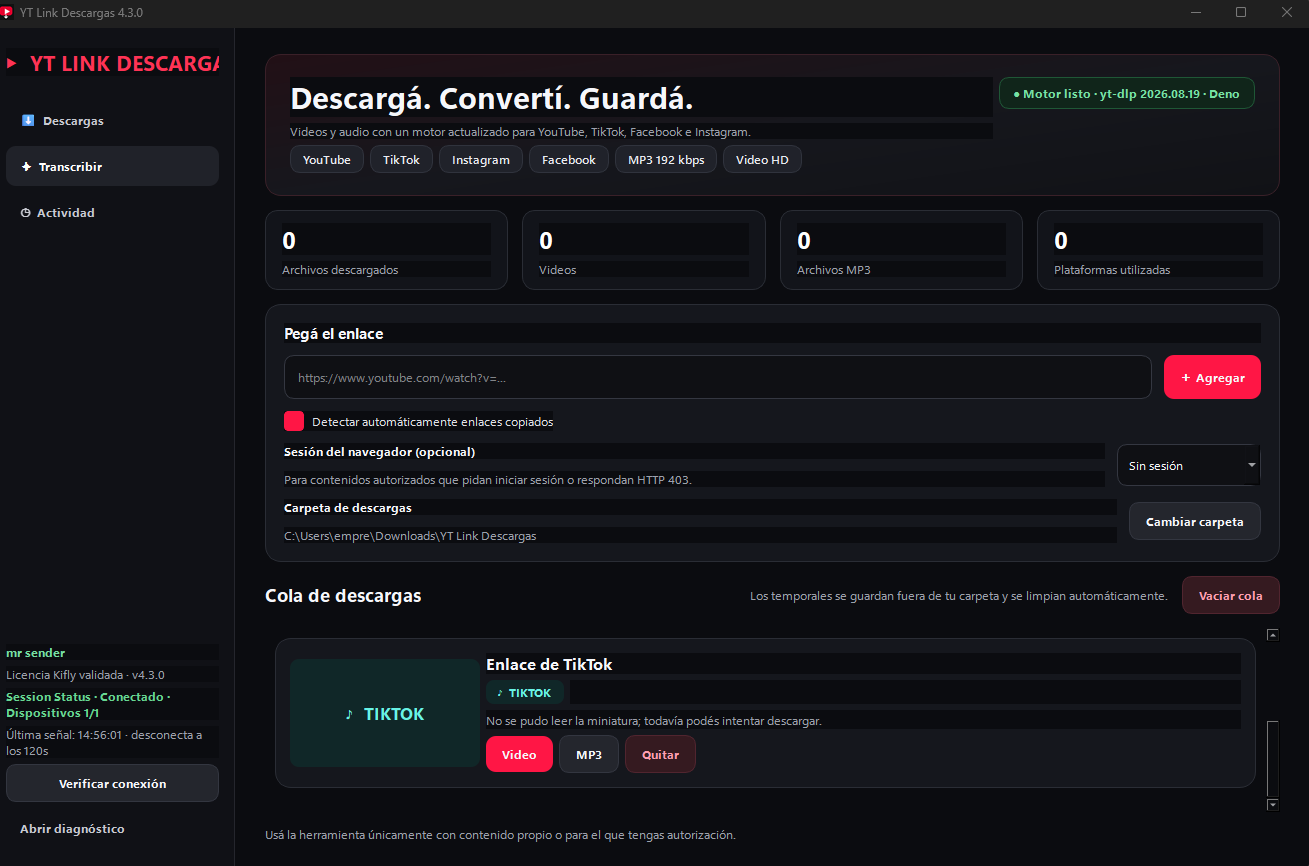Screen dimensions: 1309x866
Task: Minimize the YT Link Descargas window
Action: coord(1195,12)
